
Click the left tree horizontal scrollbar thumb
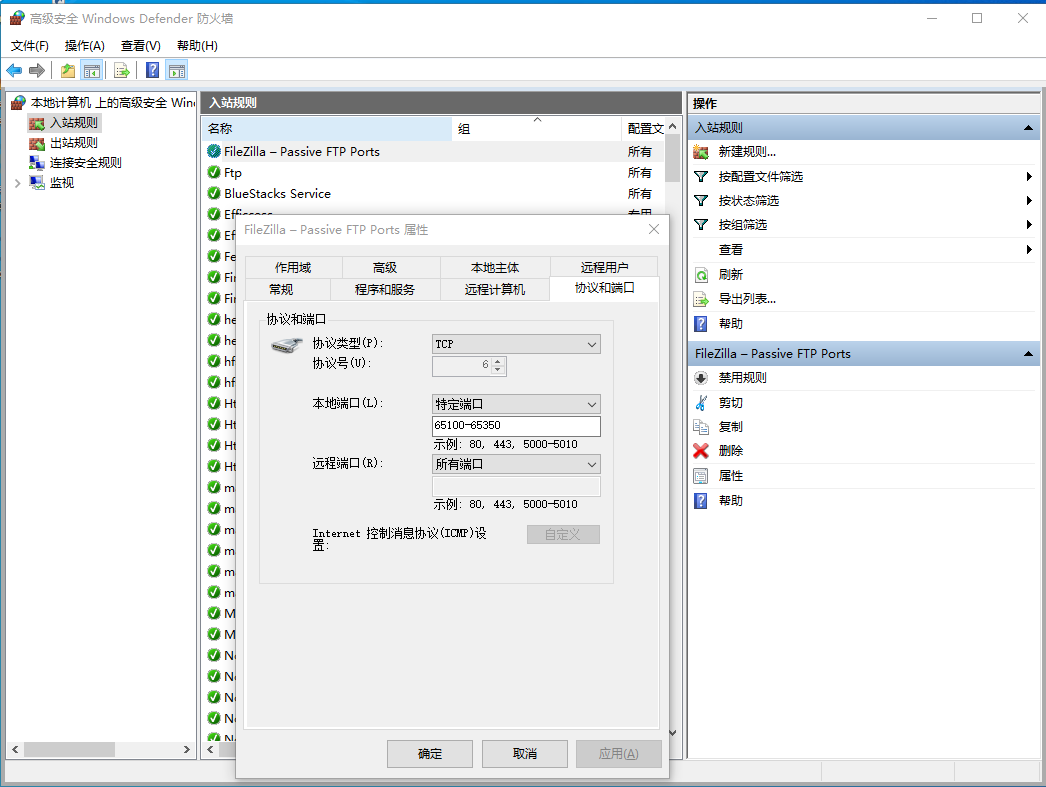click(69, 750)
